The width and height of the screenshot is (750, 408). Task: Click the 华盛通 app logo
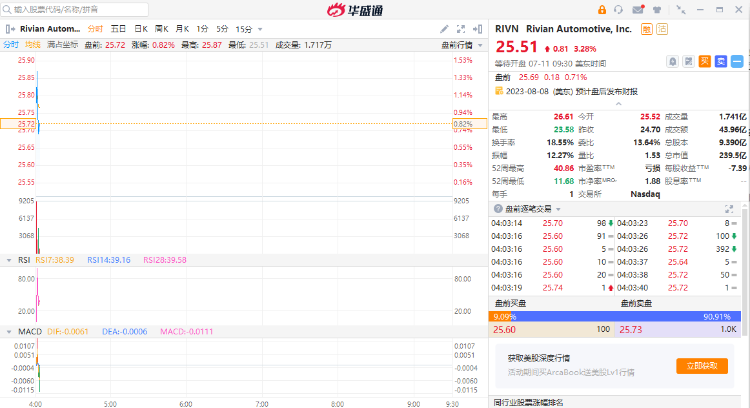click(355, 10)
